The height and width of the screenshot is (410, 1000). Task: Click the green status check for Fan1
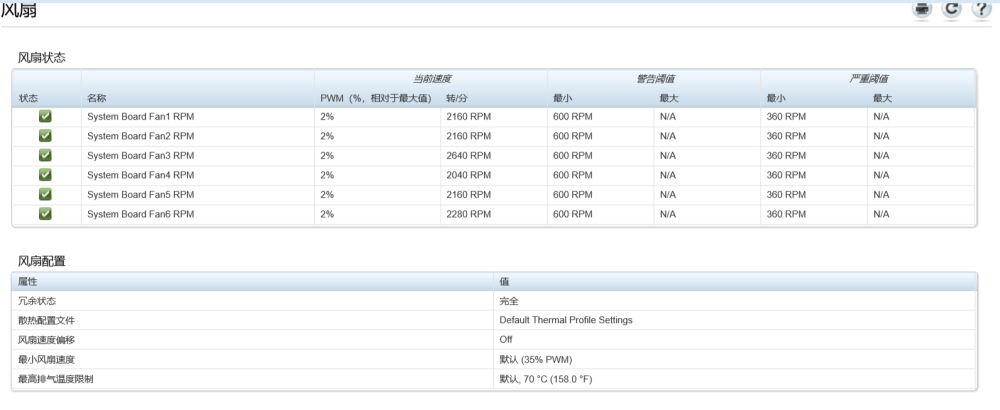(45, 117)
